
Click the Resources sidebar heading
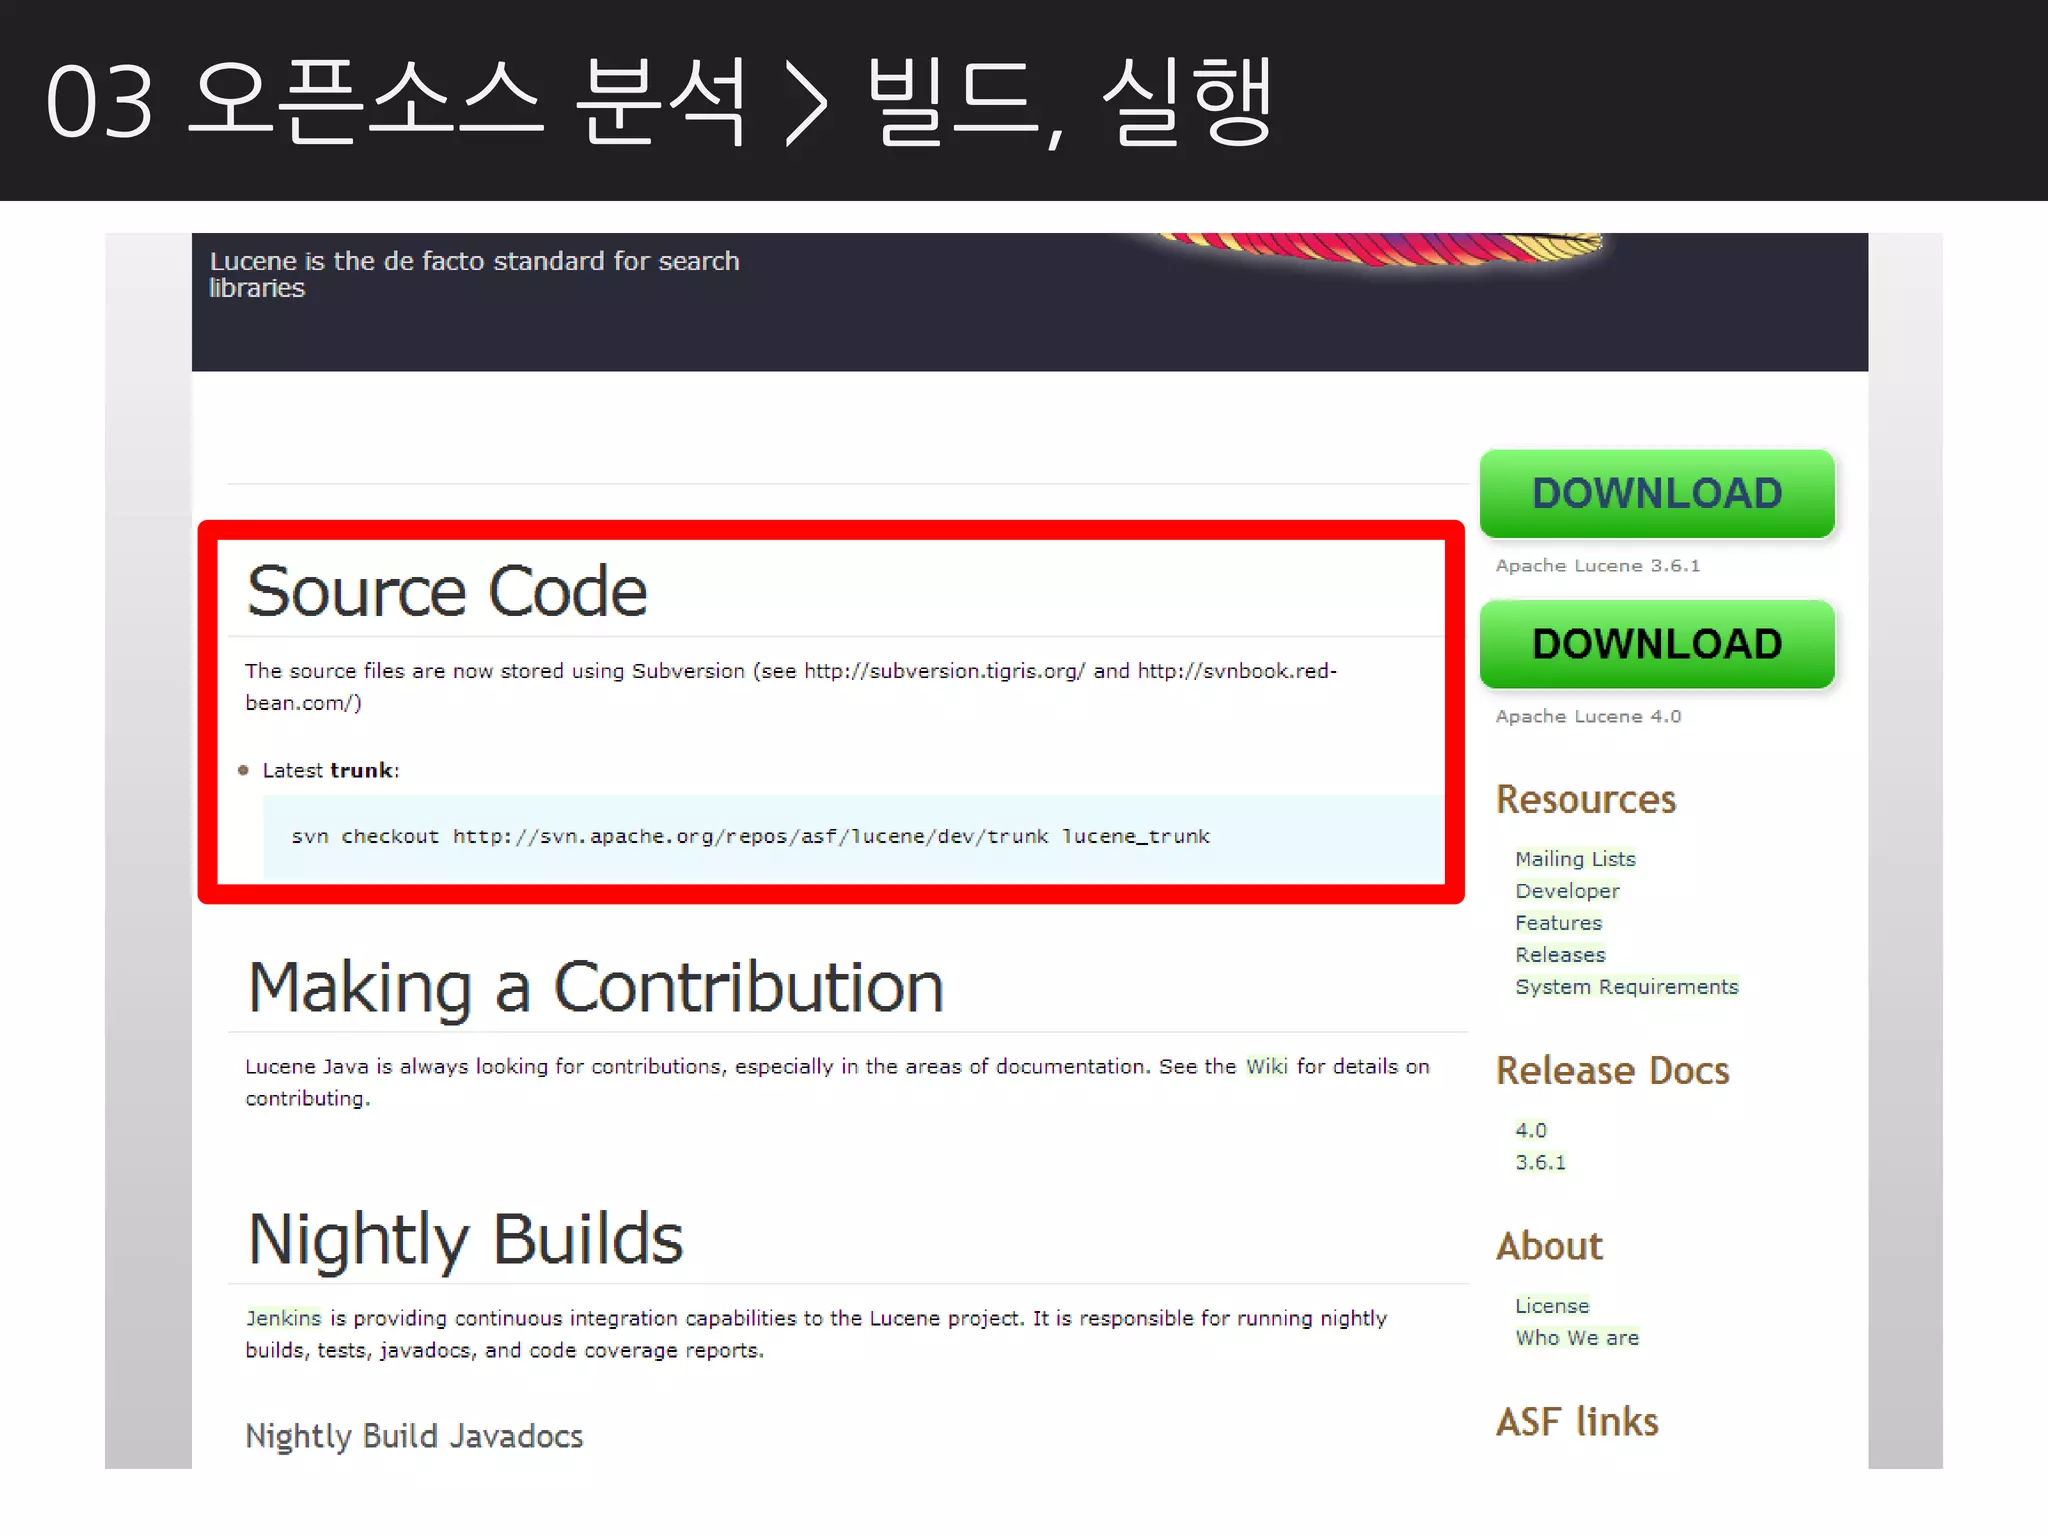(x=1586, y=800)
